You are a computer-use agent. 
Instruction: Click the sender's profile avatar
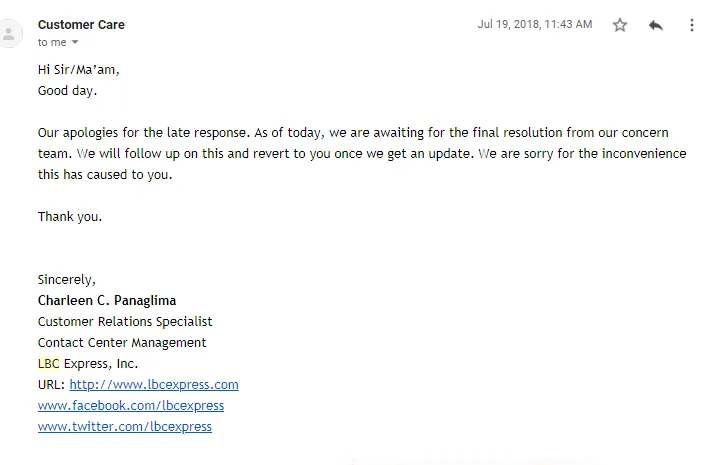pyautogui.click(x=10, y=33)
